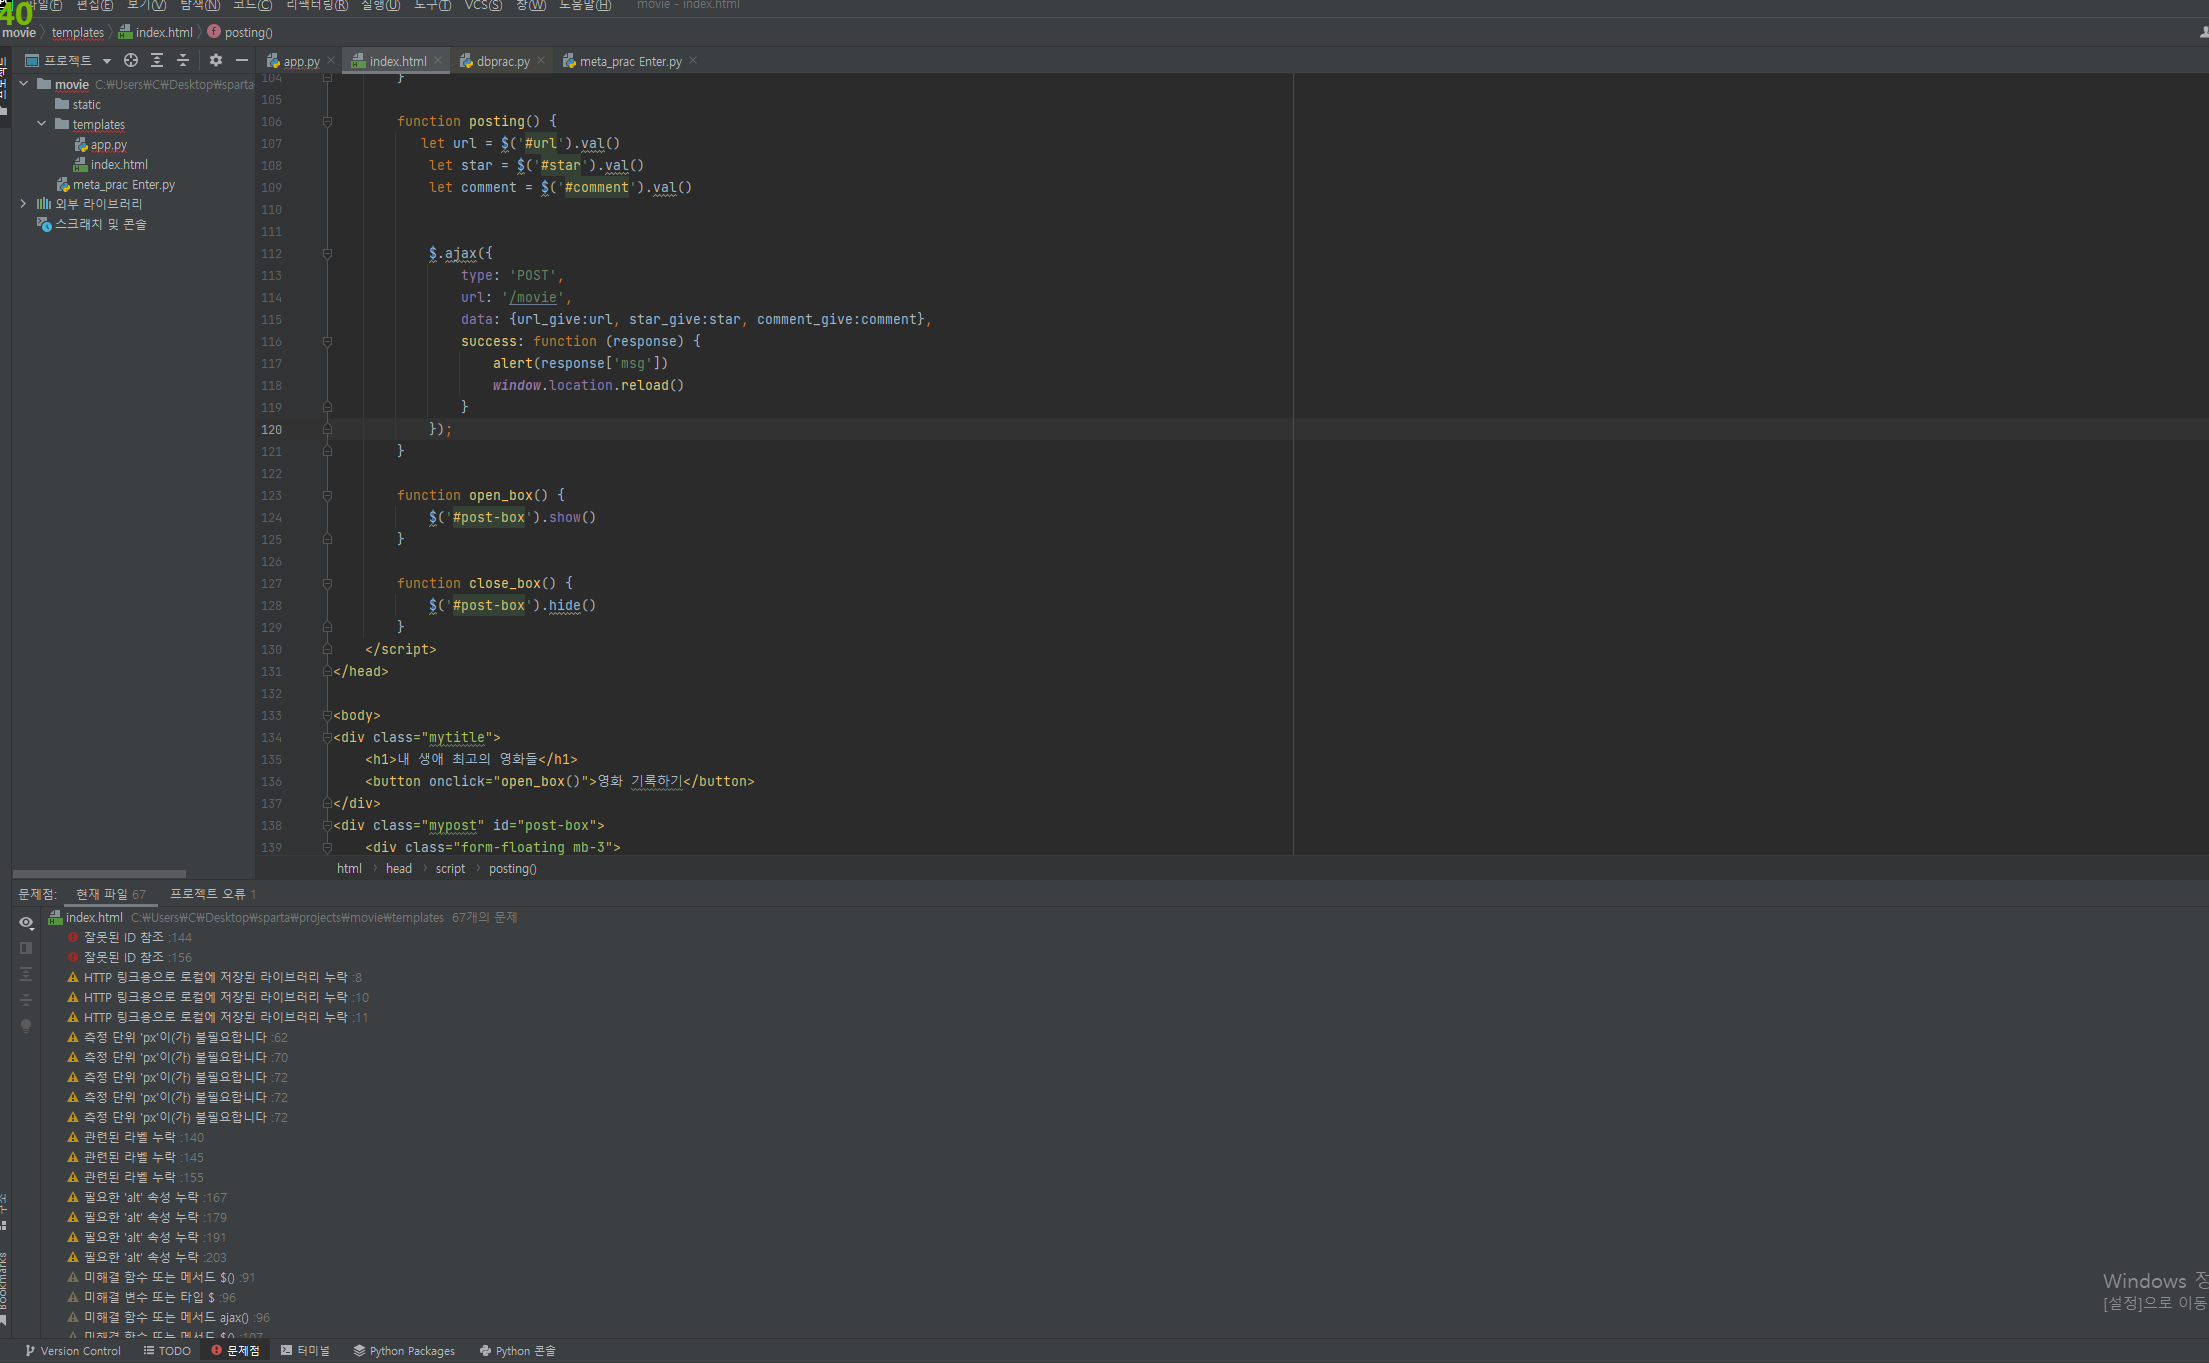Click the locate opened file crosshair icon

coord(130,60)
